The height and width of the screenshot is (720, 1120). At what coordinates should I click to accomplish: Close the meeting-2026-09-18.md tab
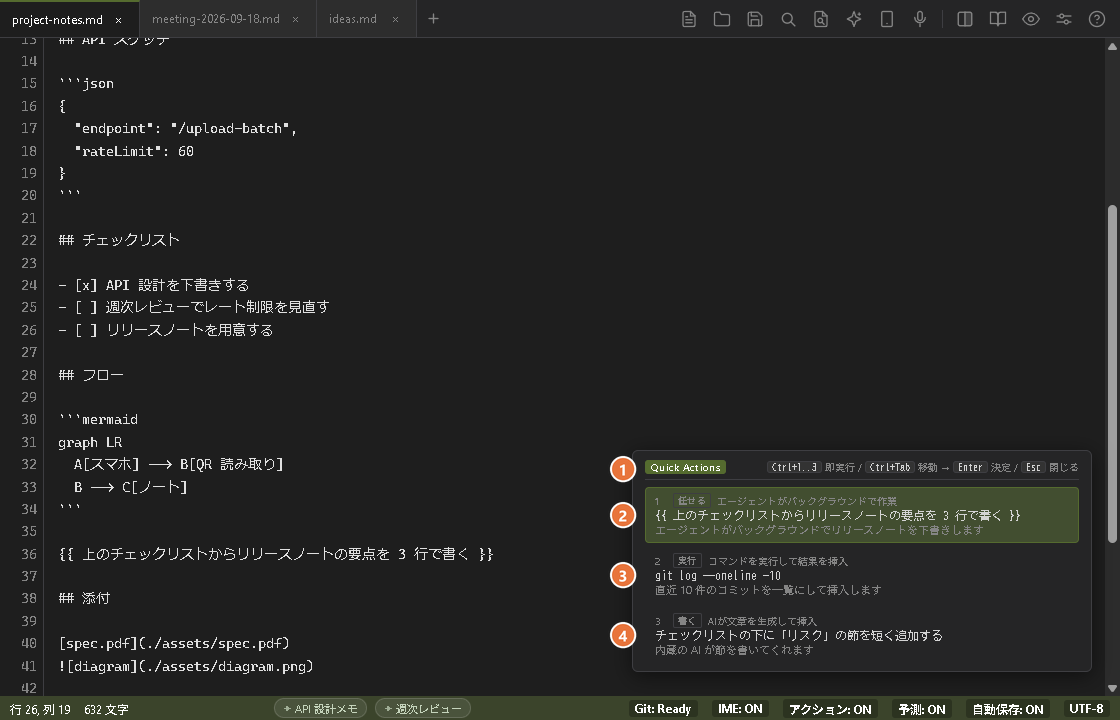coord(295,19)
